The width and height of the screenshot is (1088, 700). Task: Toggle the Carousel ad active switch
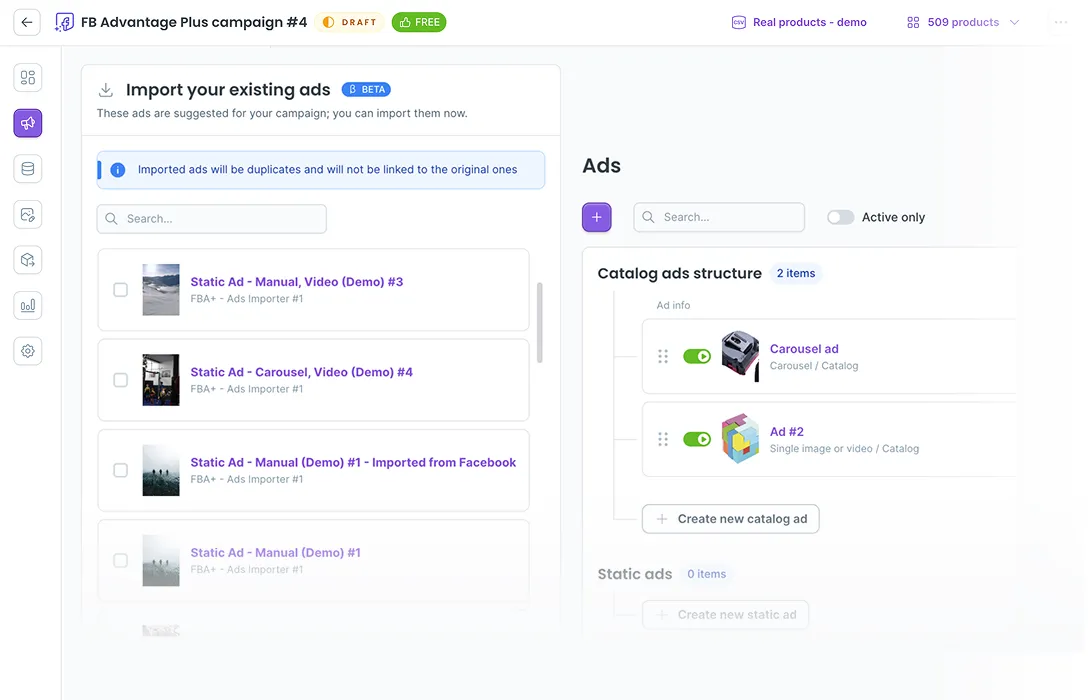click(697, 357)
